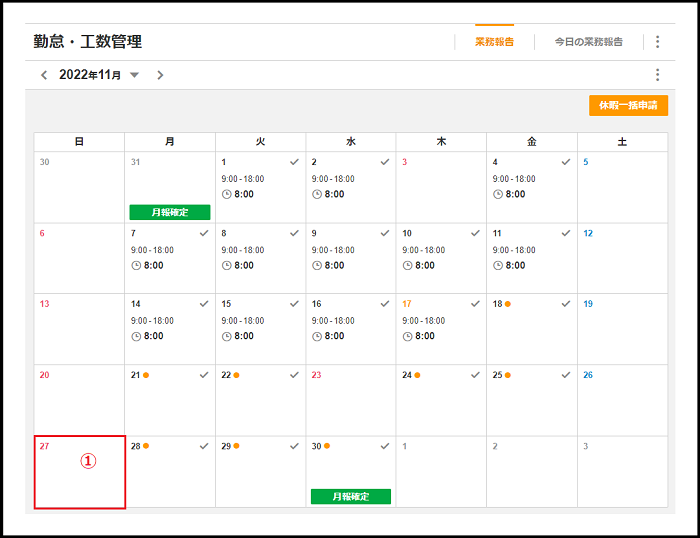Click the clock icon on November 16

(317, 336)
